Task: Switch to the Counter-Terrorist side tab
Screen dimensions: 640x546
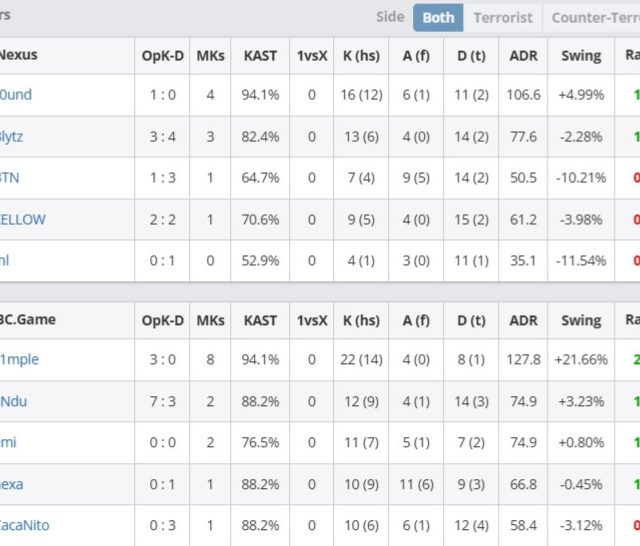Action: [x=595, y=17]
